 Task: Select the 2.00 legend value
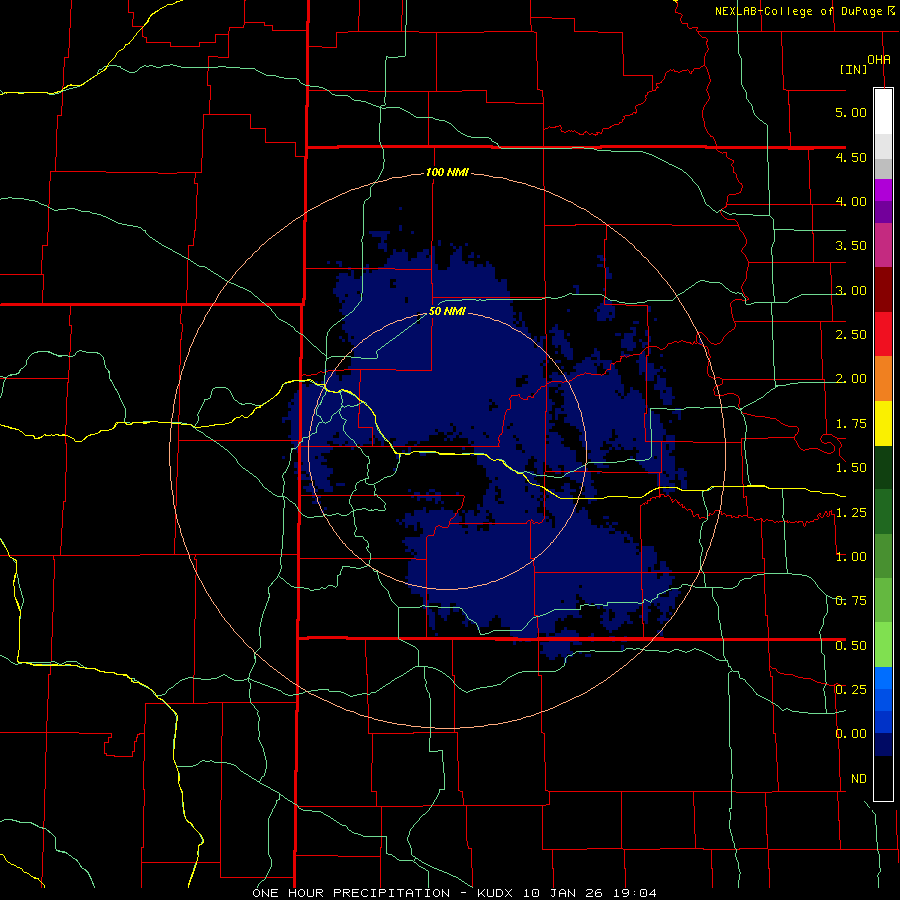pyautogui.click(x=851, y=379)
